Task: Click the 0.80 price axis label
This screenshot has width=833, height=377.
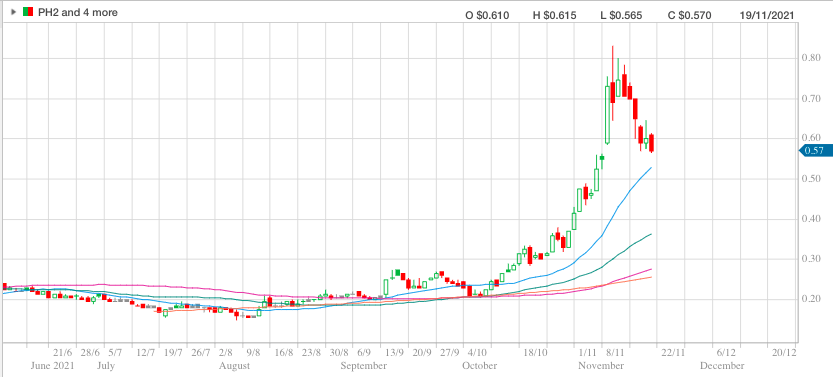Action: coord(811,58)
